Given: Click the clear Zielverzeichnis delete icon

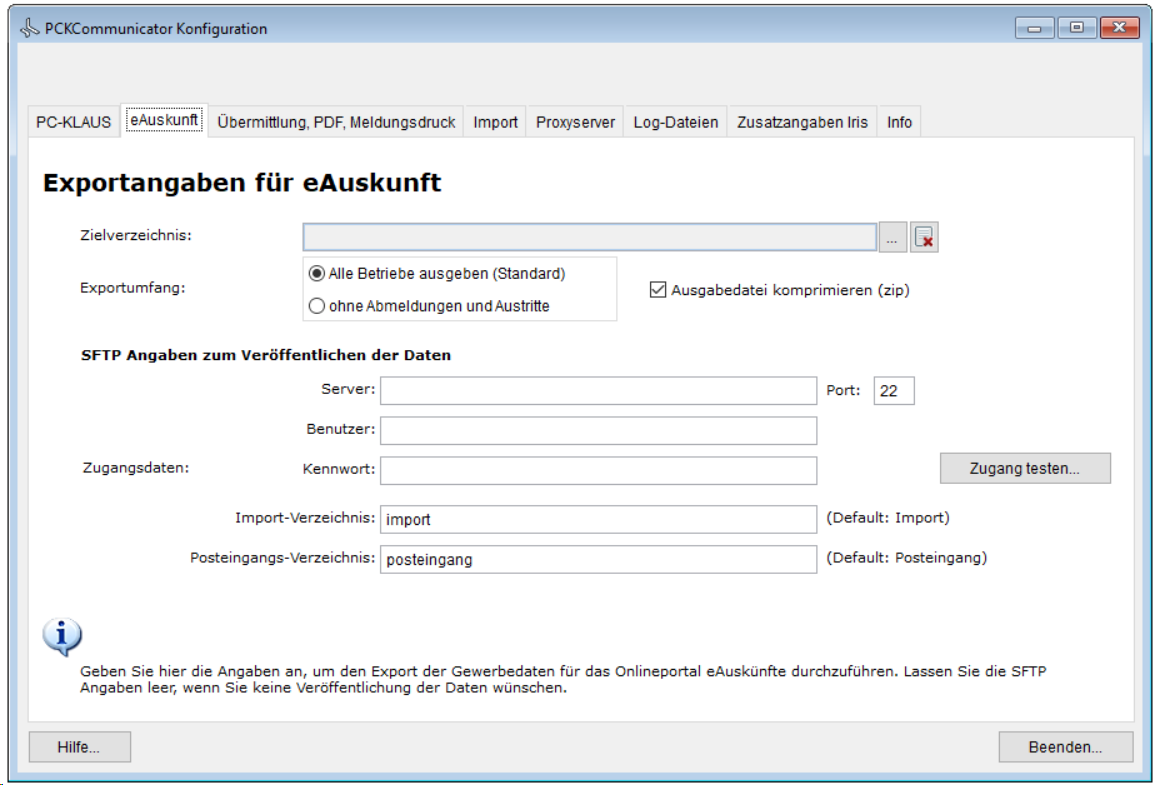Looking at the screenshot, I should click(924, 238).
